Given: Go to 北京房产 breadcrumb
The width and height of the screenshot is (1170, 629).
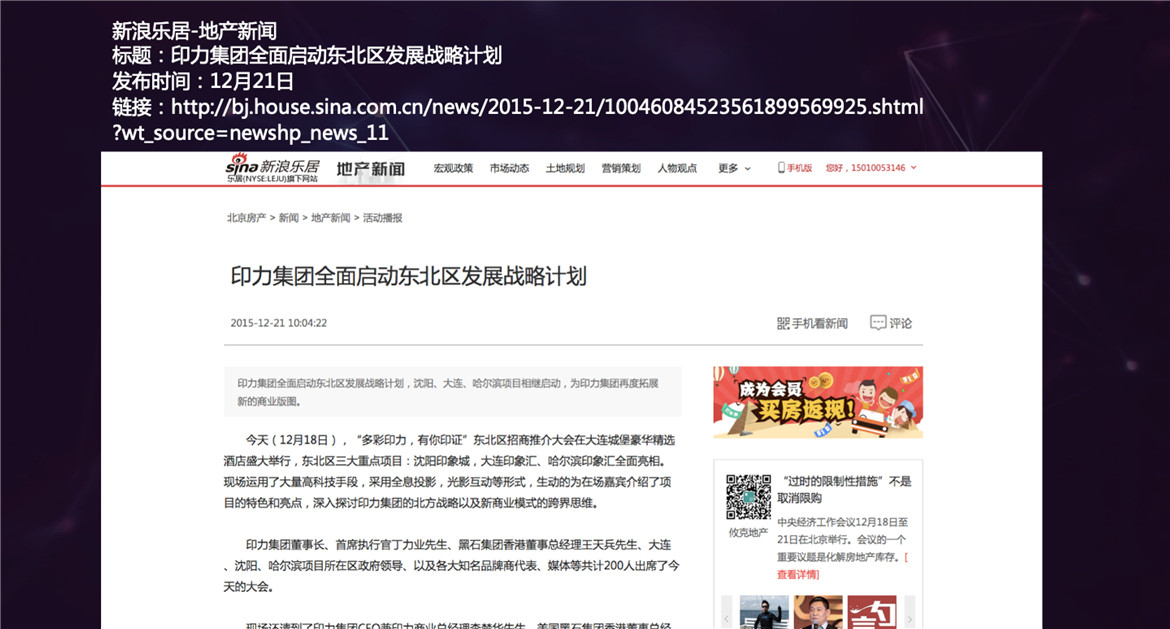Looking at the screenshot, I should pos(246,218).
